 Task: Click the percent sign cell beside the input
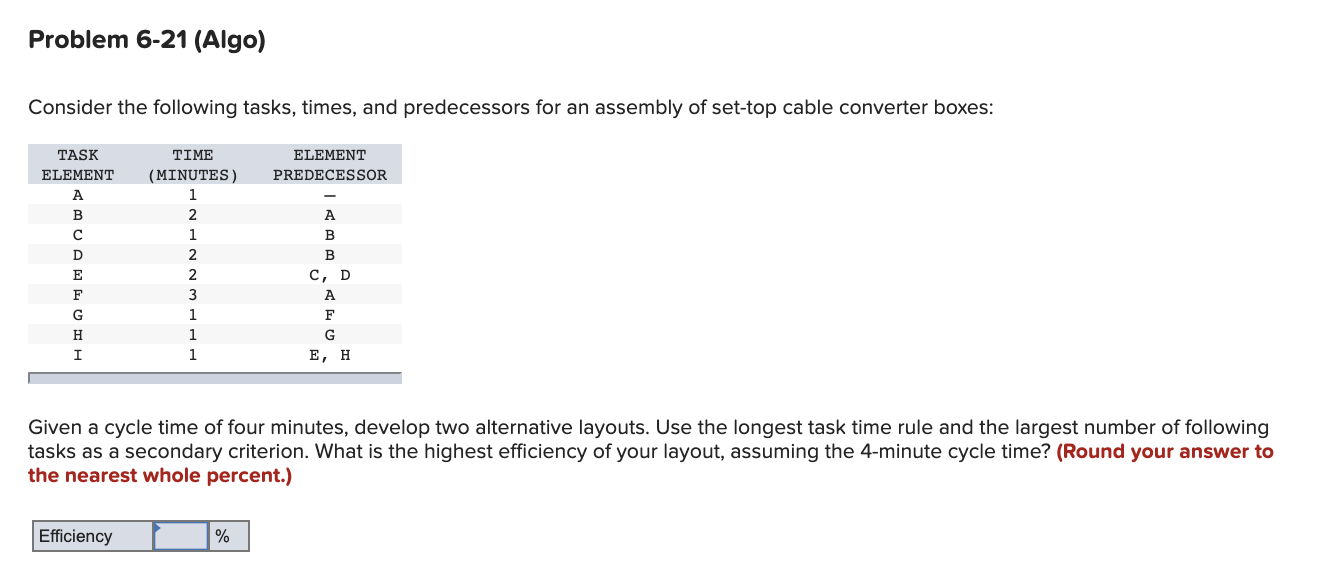[223, 536]
